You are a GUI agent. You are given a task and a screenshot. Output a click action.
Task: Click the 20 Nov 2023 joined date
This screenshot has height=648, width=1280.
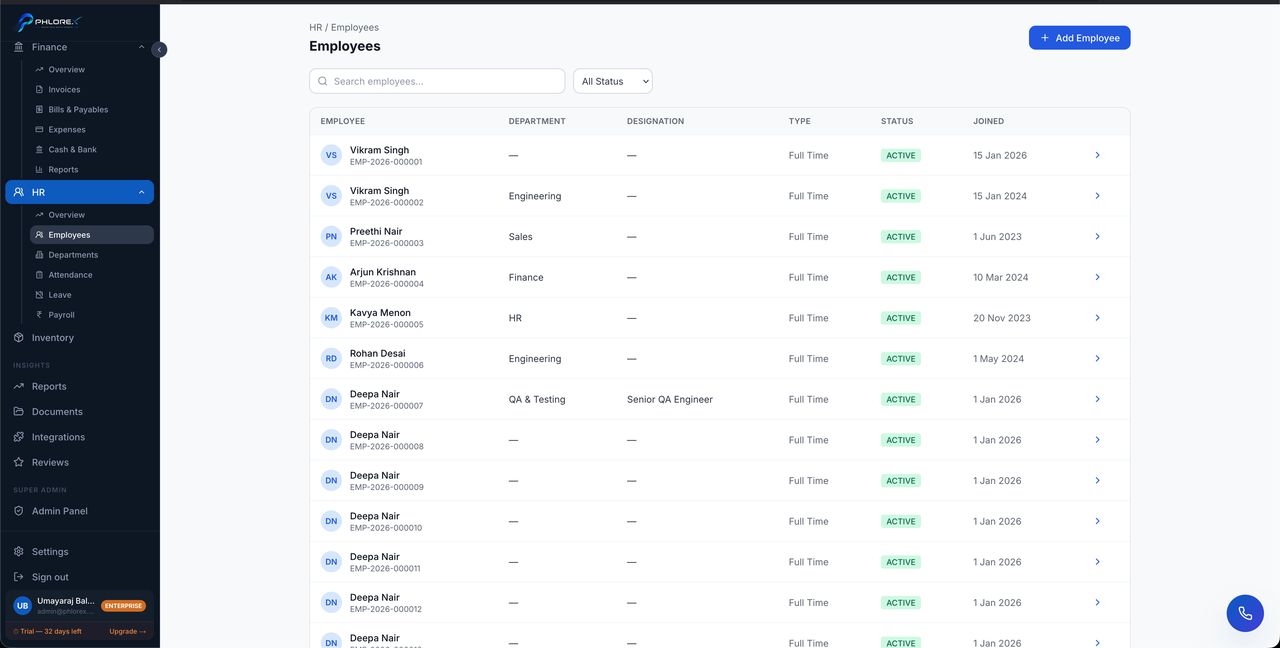click(1002, 318)
